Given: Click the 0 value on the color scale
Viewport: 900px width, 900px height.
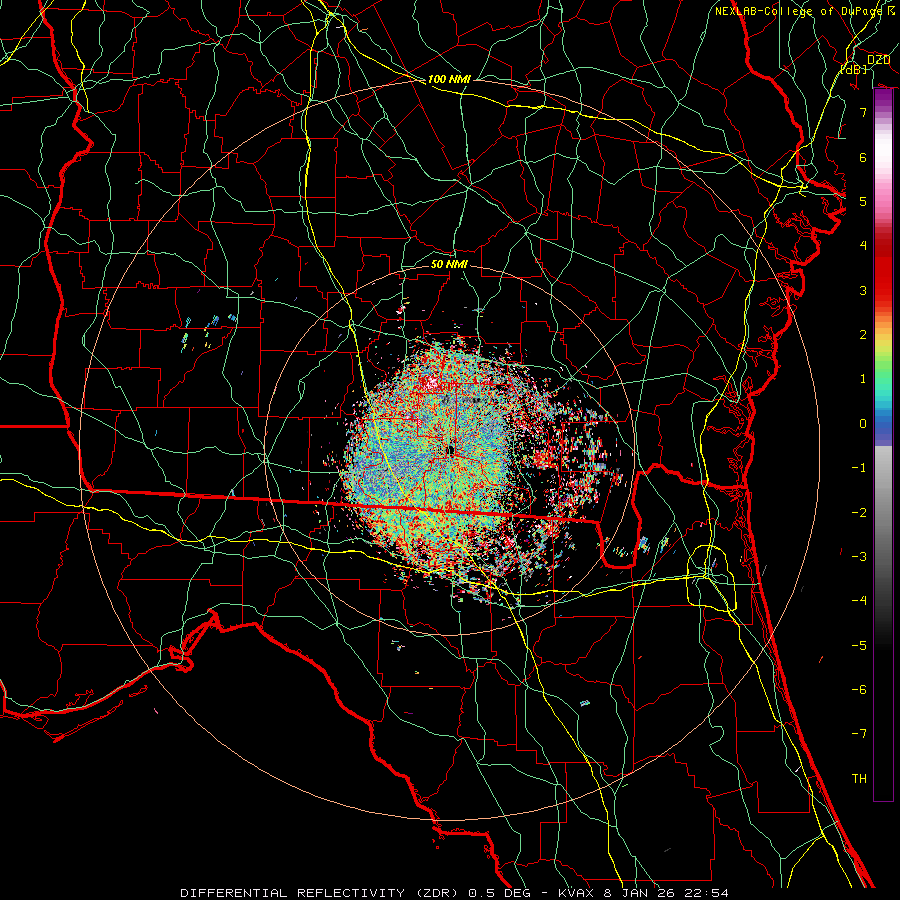Looking at the screenshot, I should click(x=863, y=423).
